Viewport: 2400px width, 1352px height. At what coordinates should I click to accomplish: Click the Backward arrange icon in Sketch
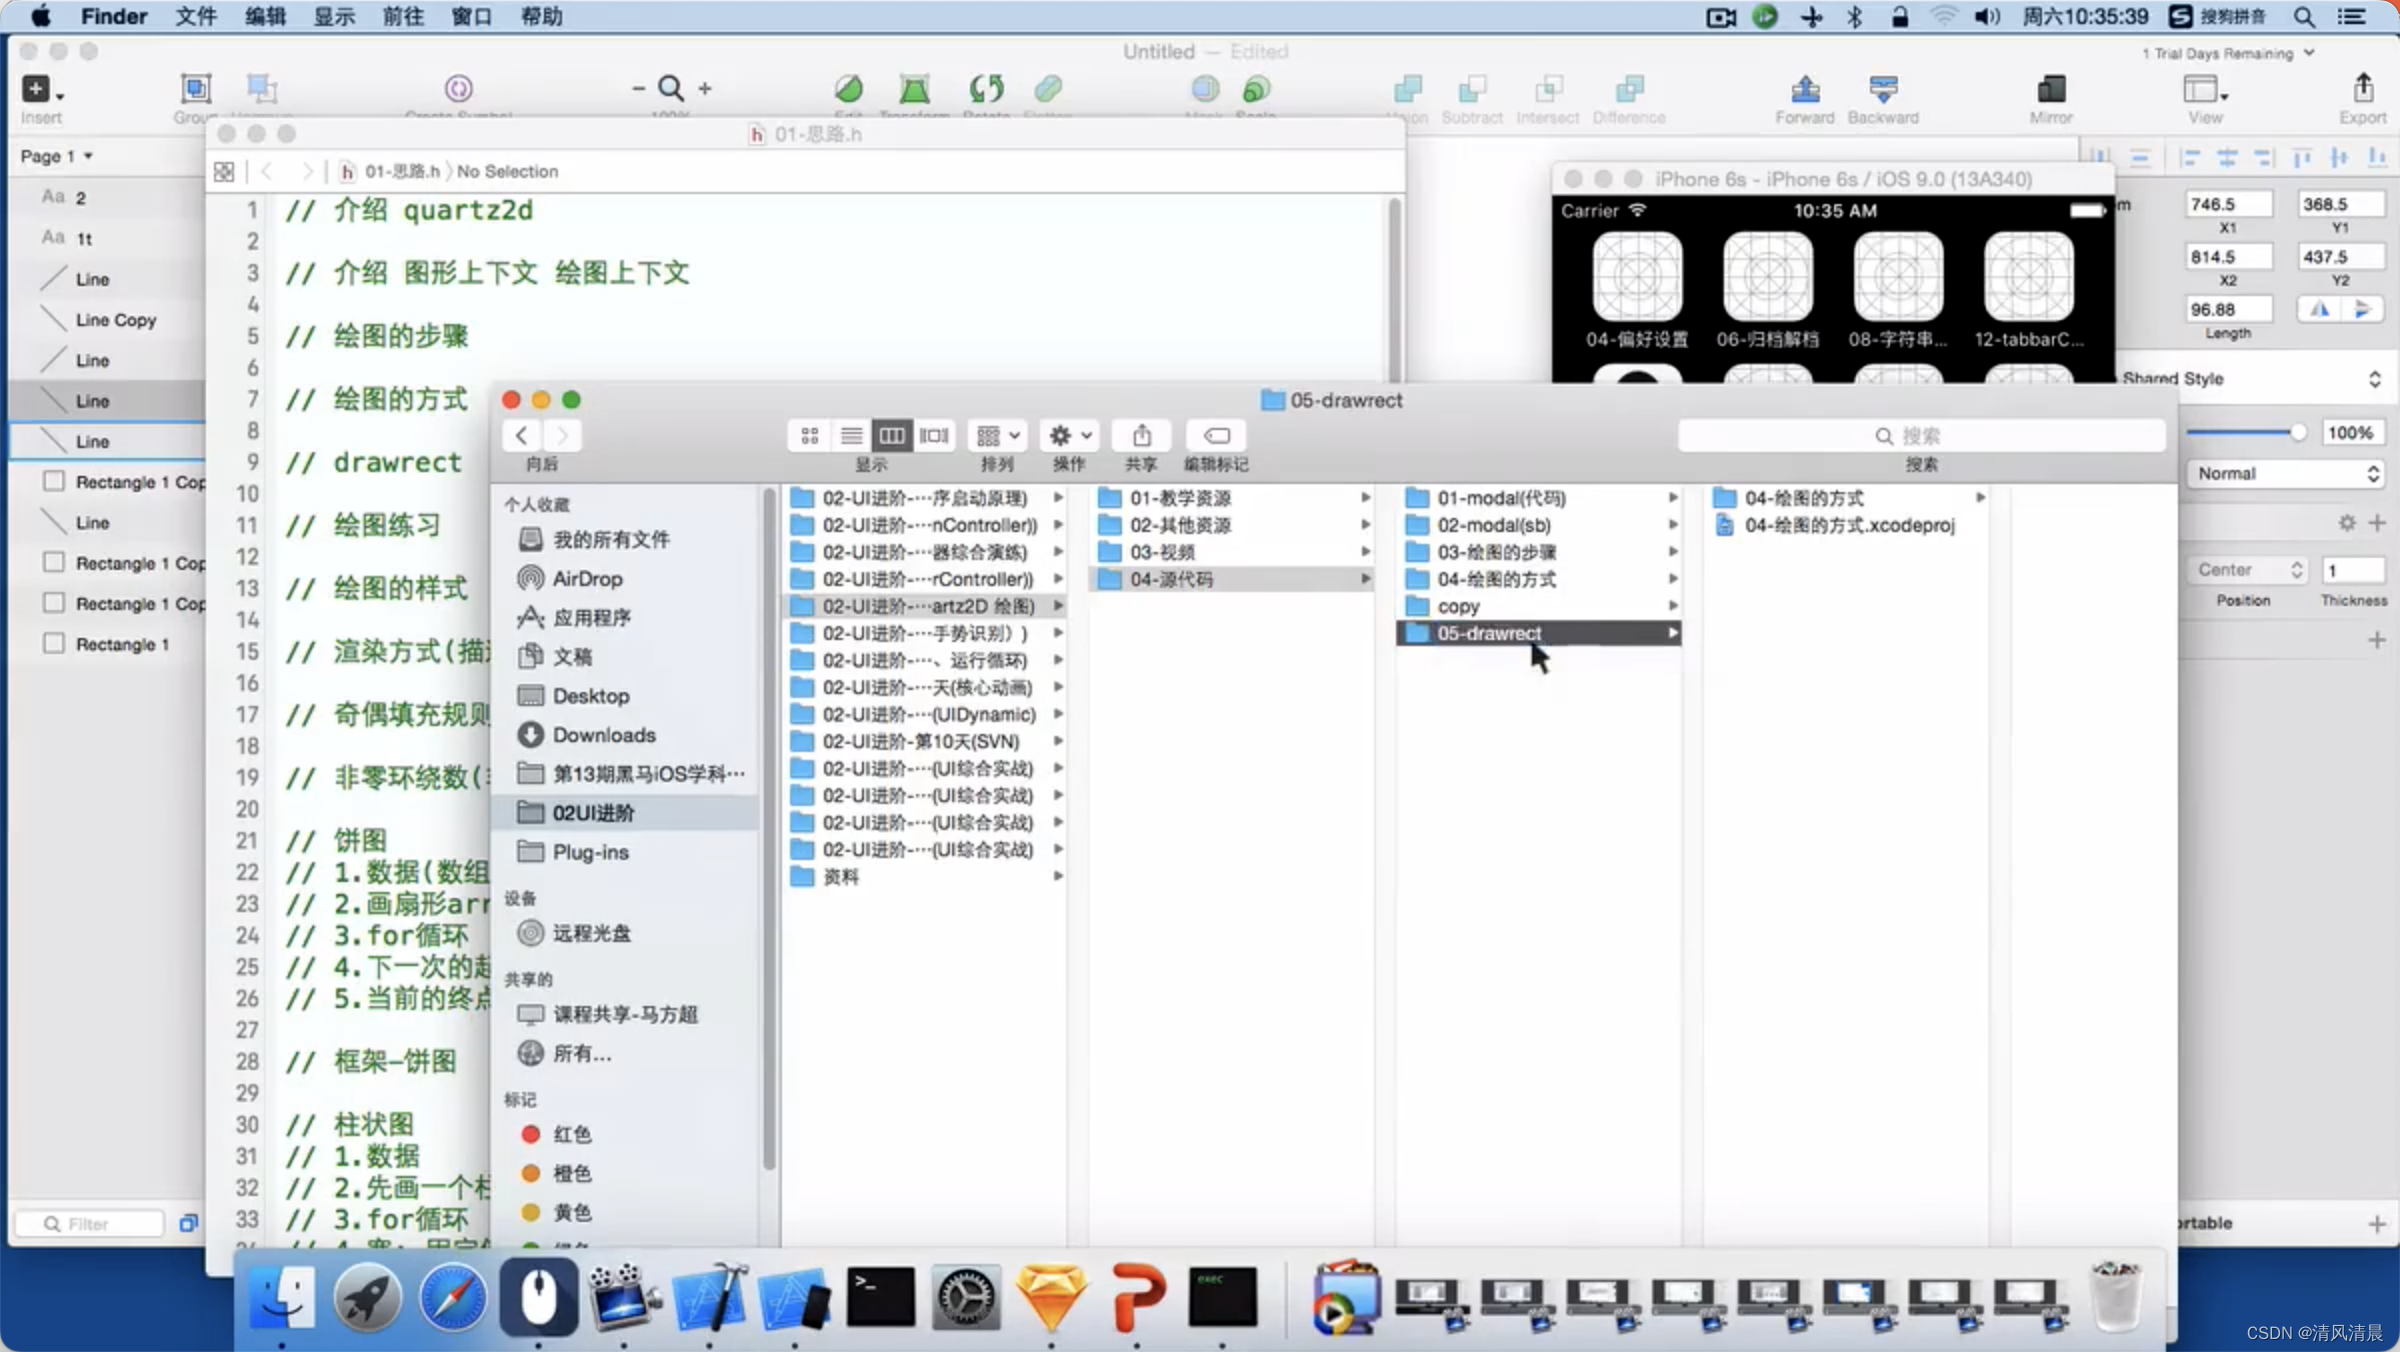[1883, 89]
